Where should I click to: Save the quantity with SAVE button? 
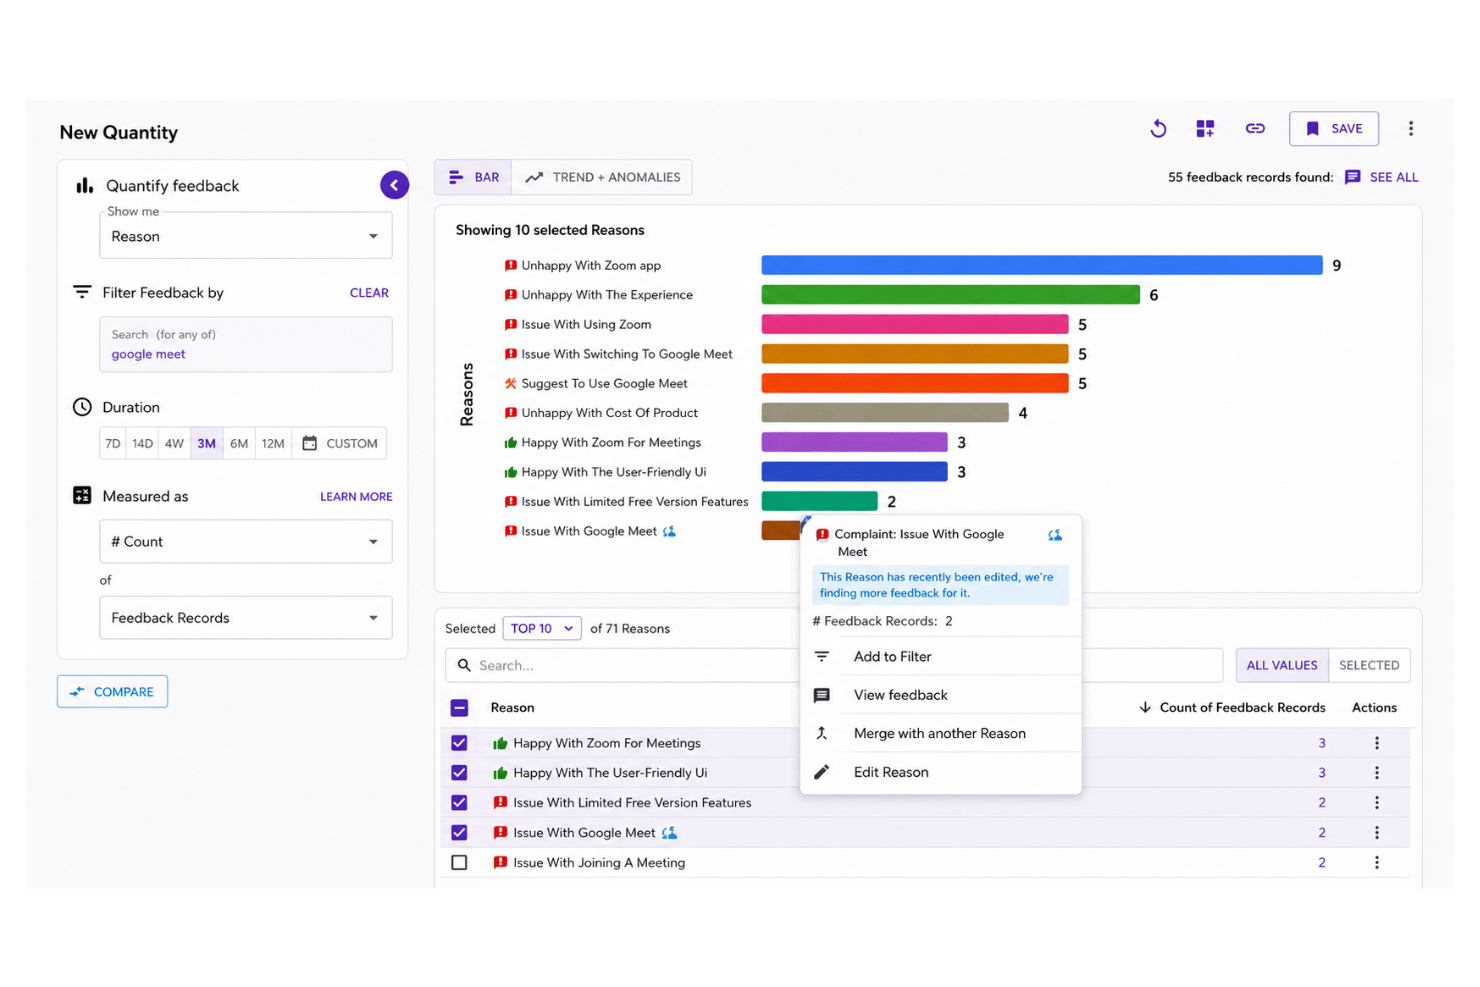1334,128
